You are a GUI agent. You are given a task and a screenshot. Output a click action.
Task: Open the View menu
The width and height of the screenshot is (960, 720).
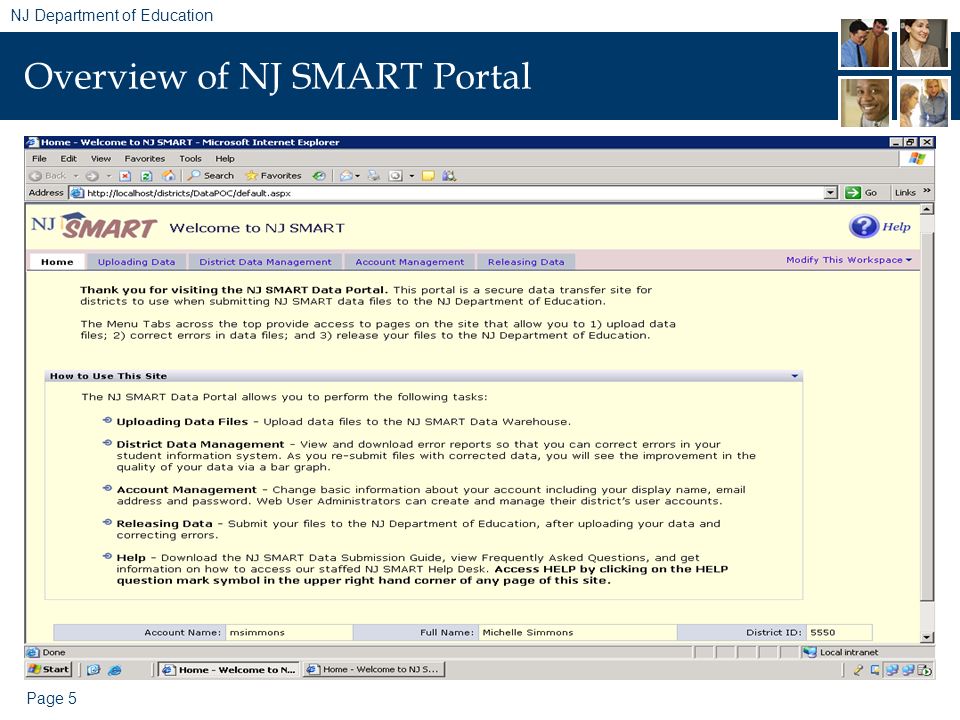tap(101, 159)
